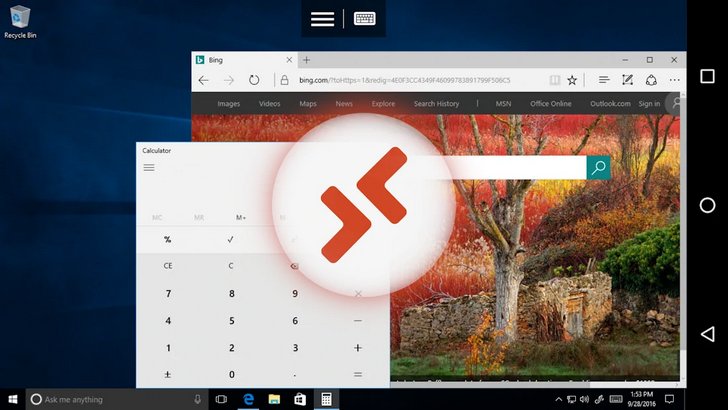Click digit 9 in Calculator
Viewport: 728px width, 410px height.
coord(295,293)
